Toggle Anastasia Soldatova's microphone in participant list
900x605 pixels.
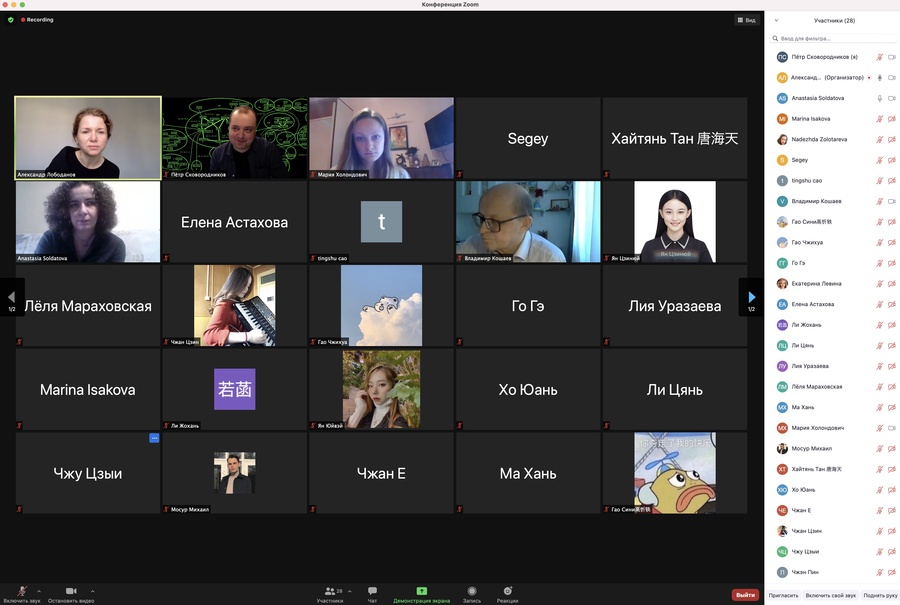880,98
